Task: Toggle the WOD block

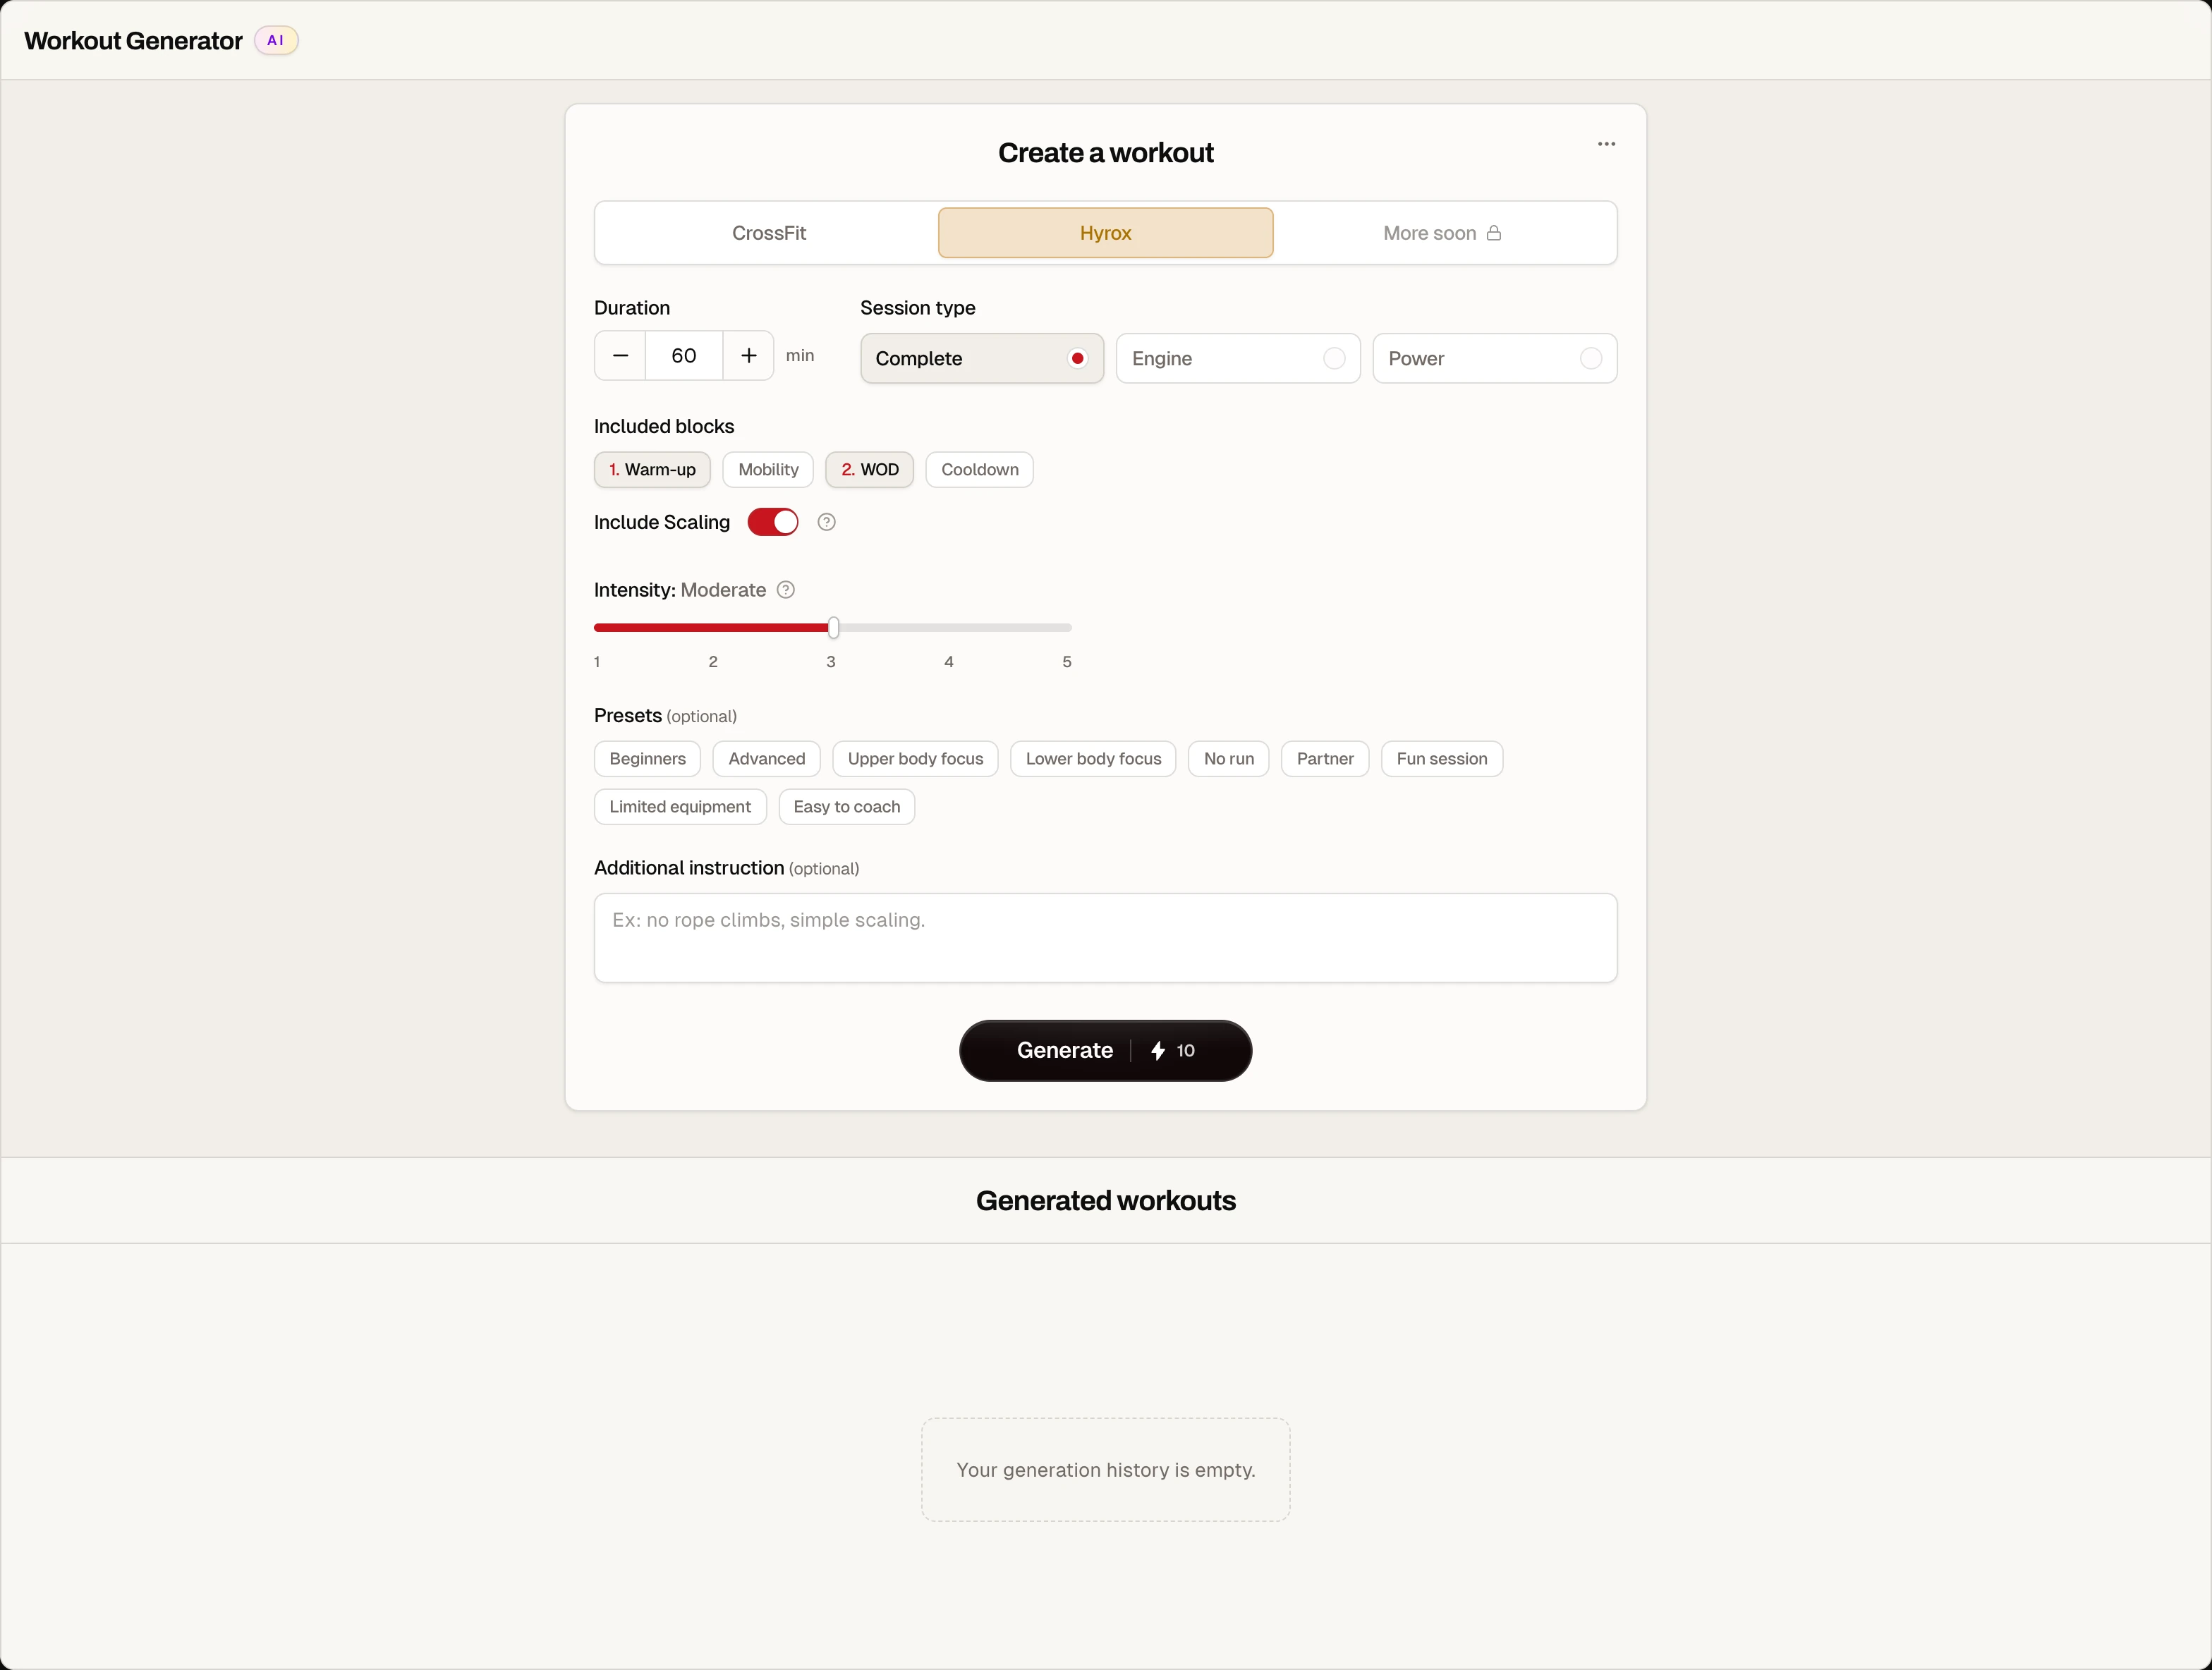Action: tap(870, 470)
